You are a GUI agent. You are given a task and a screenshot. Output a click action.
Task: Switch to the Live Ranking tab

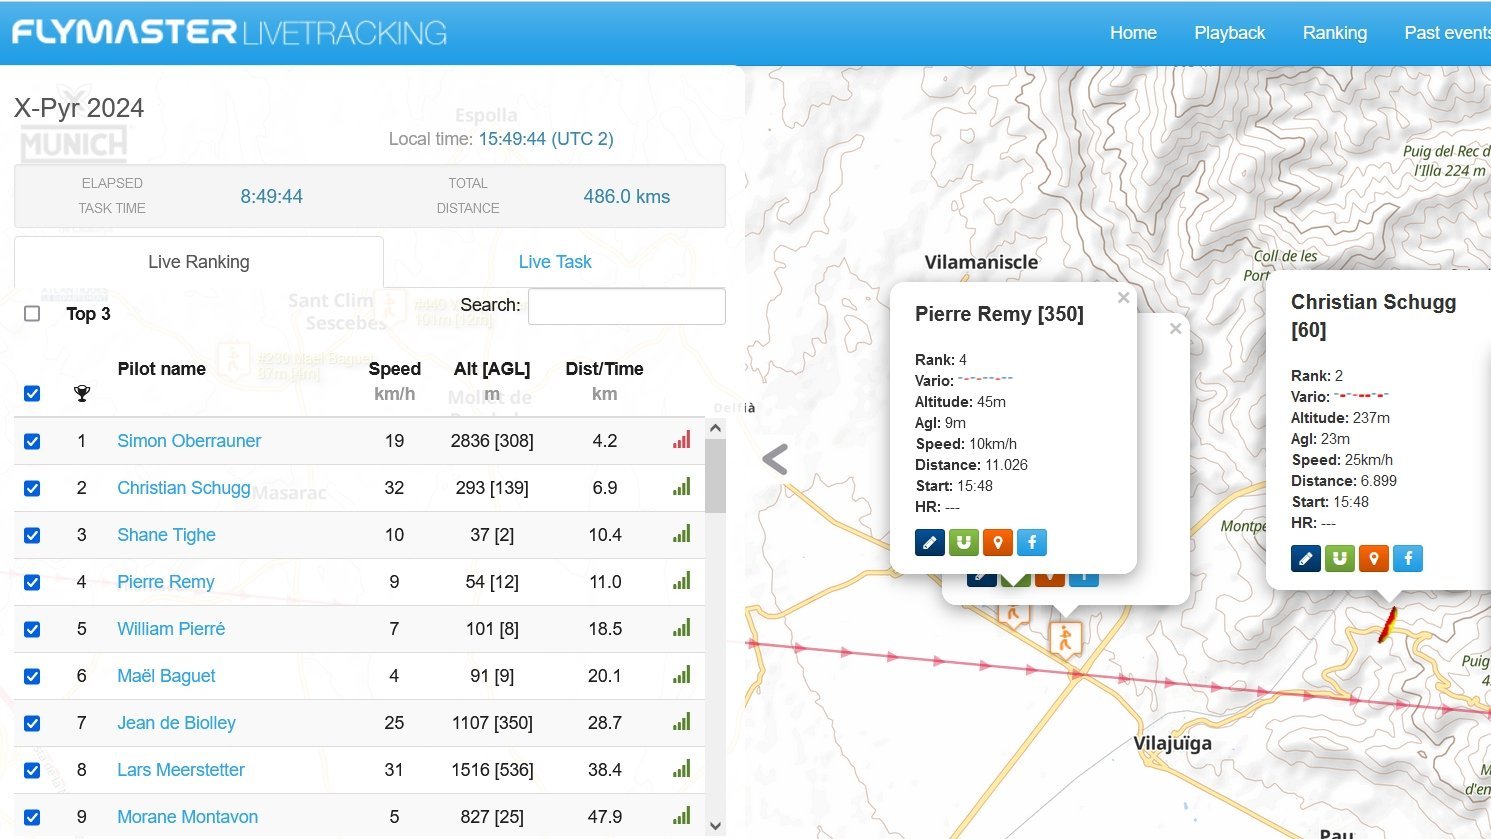199,262
